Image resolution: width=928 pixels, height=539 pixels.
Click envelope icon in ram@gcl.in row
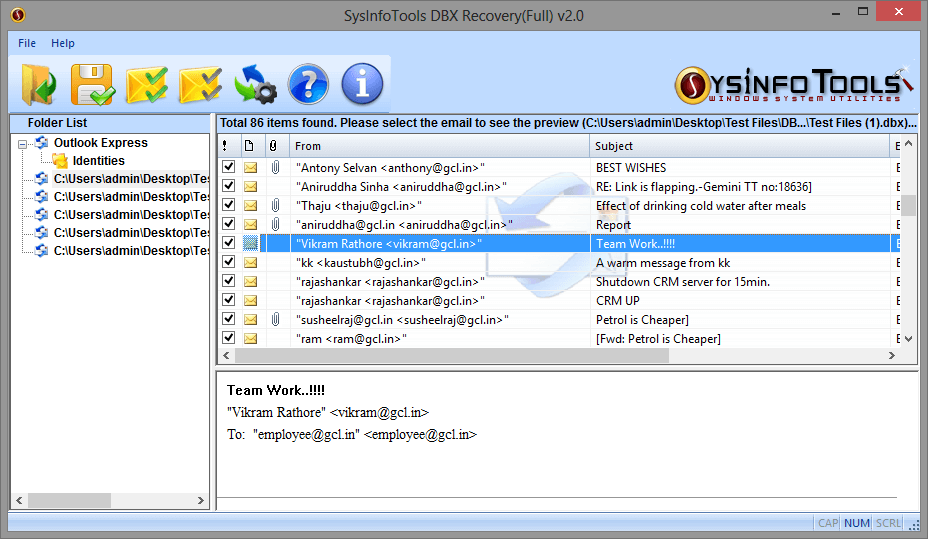click(250, 338)
